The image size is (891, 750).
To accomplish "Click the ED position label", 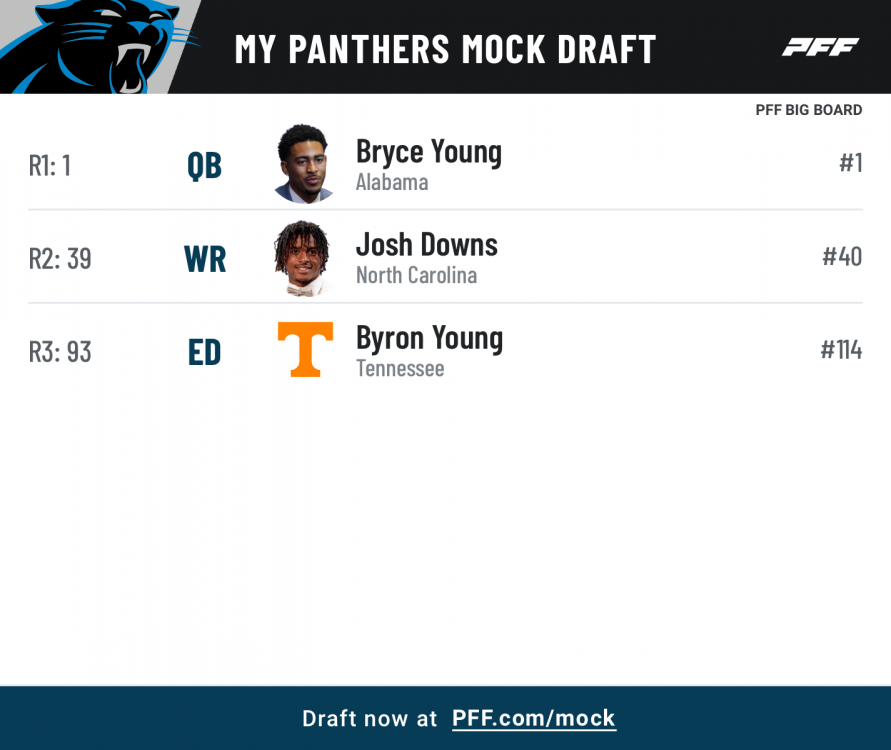I will click(204, 352).
